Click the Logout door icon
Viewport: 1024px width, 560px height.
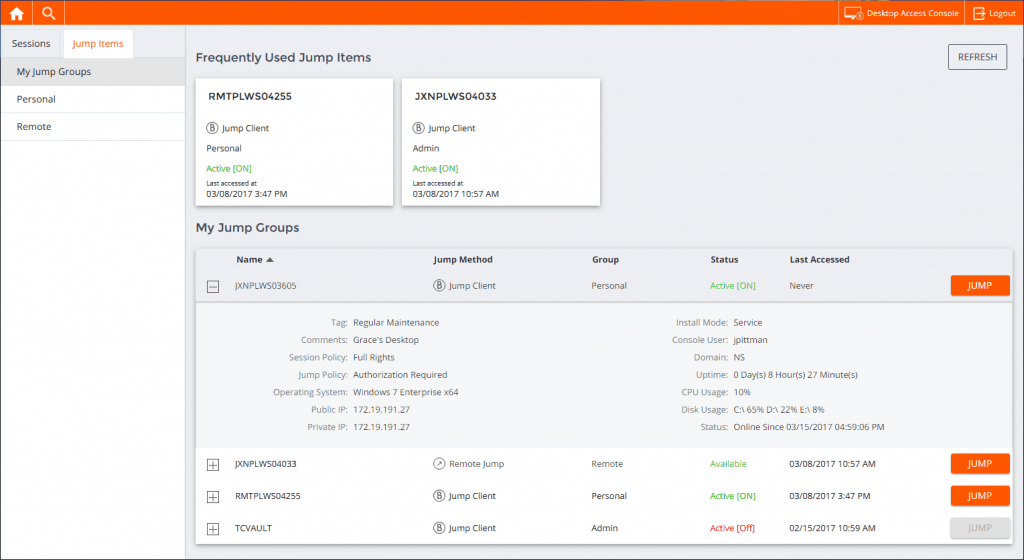(978, 13)
